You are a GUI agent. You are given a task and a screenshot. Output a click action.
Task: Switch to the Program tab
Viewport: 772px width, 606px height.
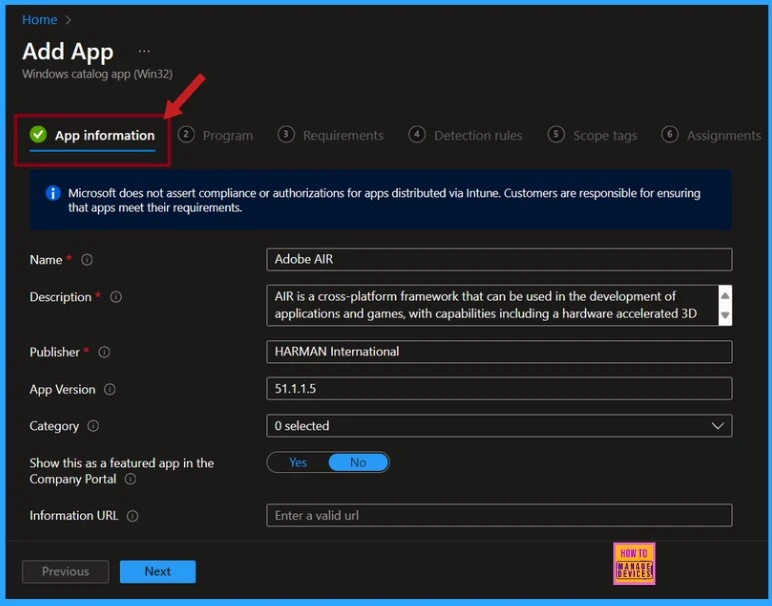[215, 135]
